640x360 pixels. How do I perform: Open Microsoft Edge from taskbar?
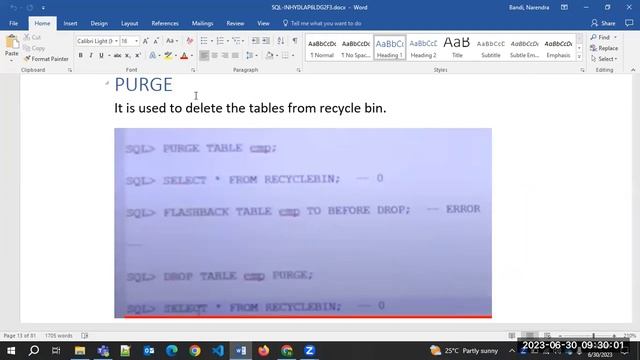(172, 351)
